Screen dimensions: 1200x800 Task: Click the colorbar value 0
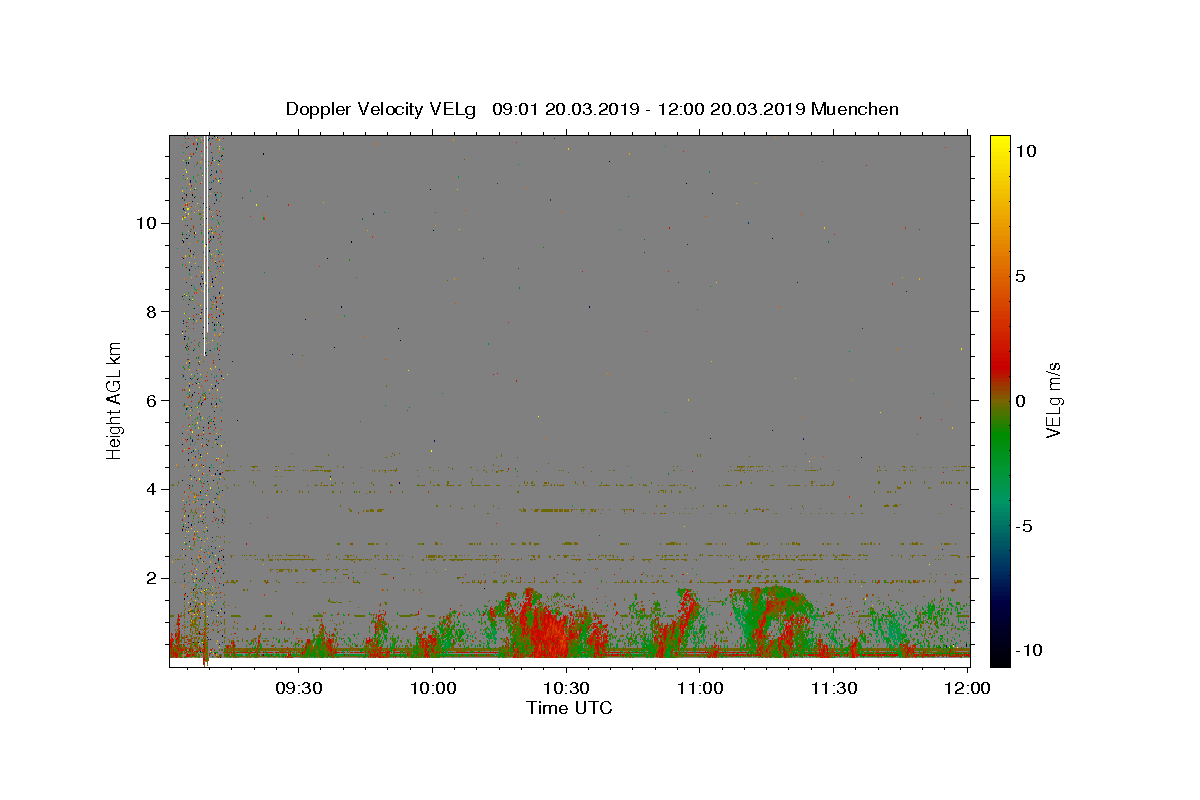pos(1022,401)
